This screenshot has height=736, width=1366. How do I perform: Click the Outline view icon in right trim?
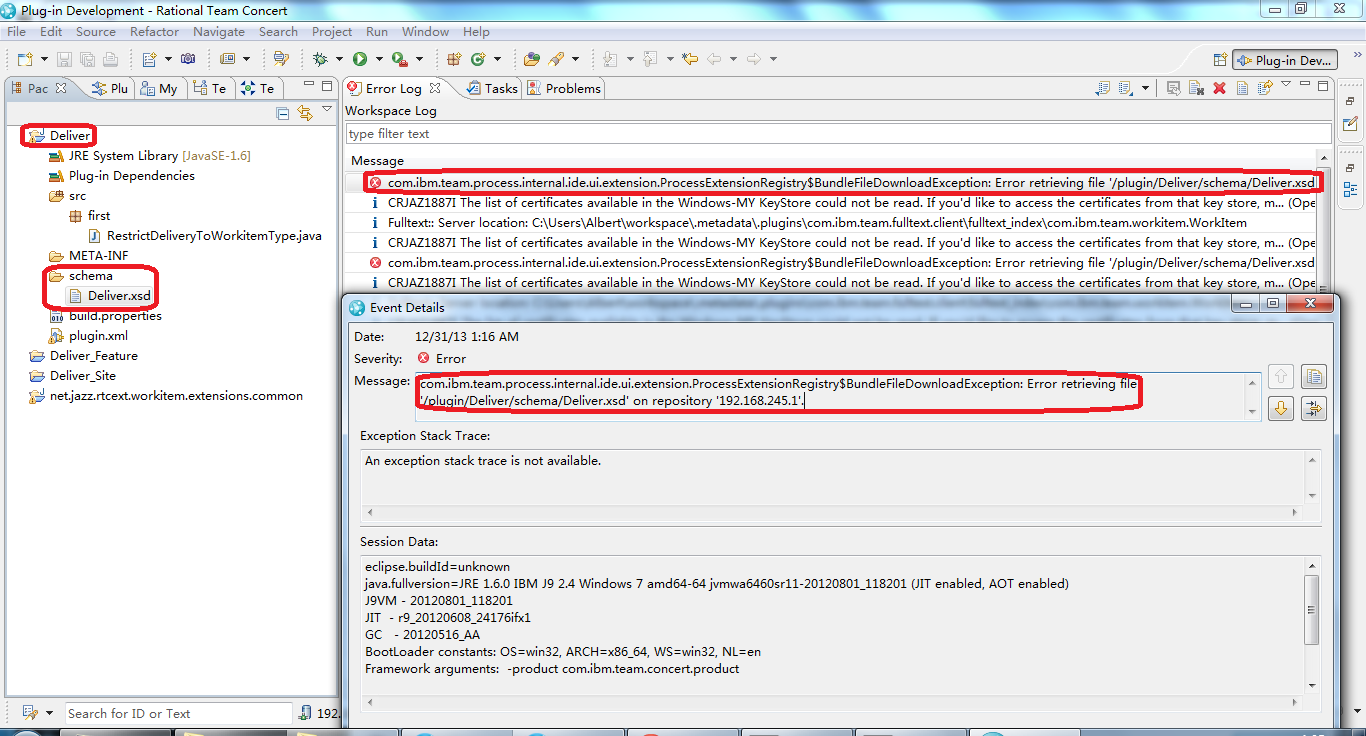coord(1351,190)
